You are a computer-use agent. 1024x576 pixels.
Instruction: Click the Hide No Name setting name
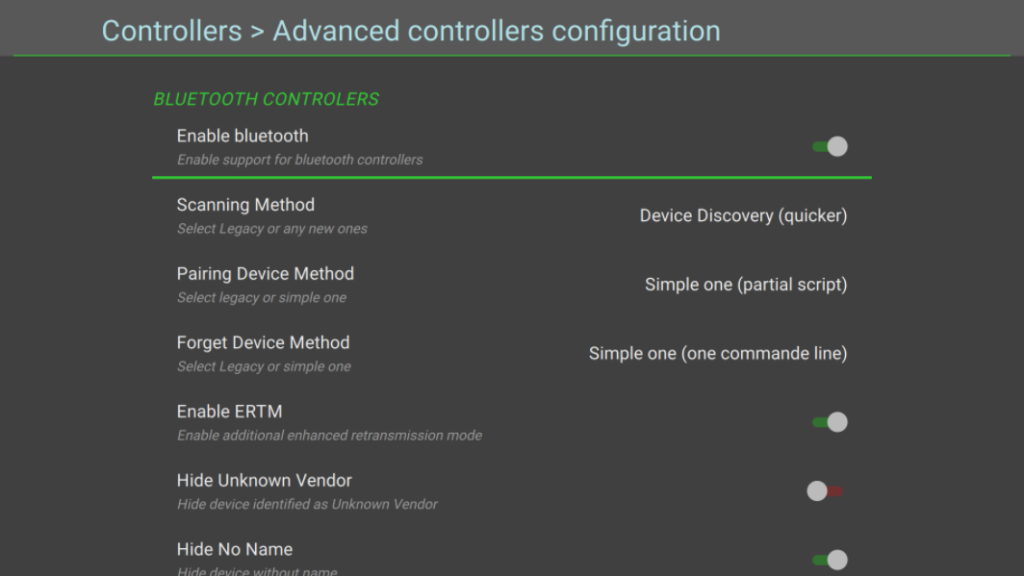pyautogui.click(x=234, y=549)
